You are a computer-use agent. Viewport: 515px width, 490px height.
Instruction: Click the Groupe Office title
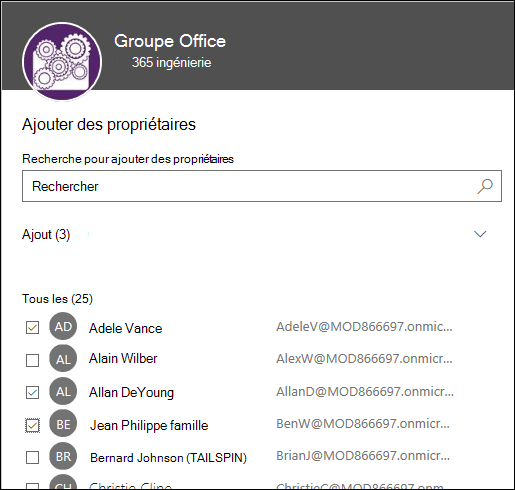click(170, 42)
